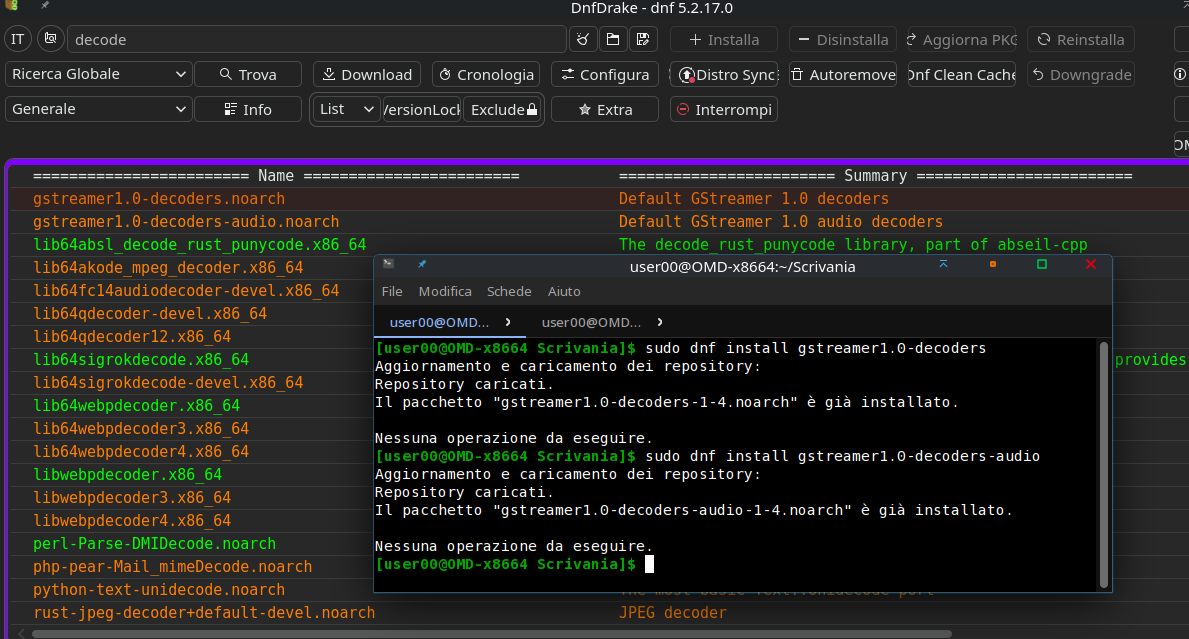This screenshot has width=1189, height=639.
Task: Open the List dropdown
Action: [347, 109]
